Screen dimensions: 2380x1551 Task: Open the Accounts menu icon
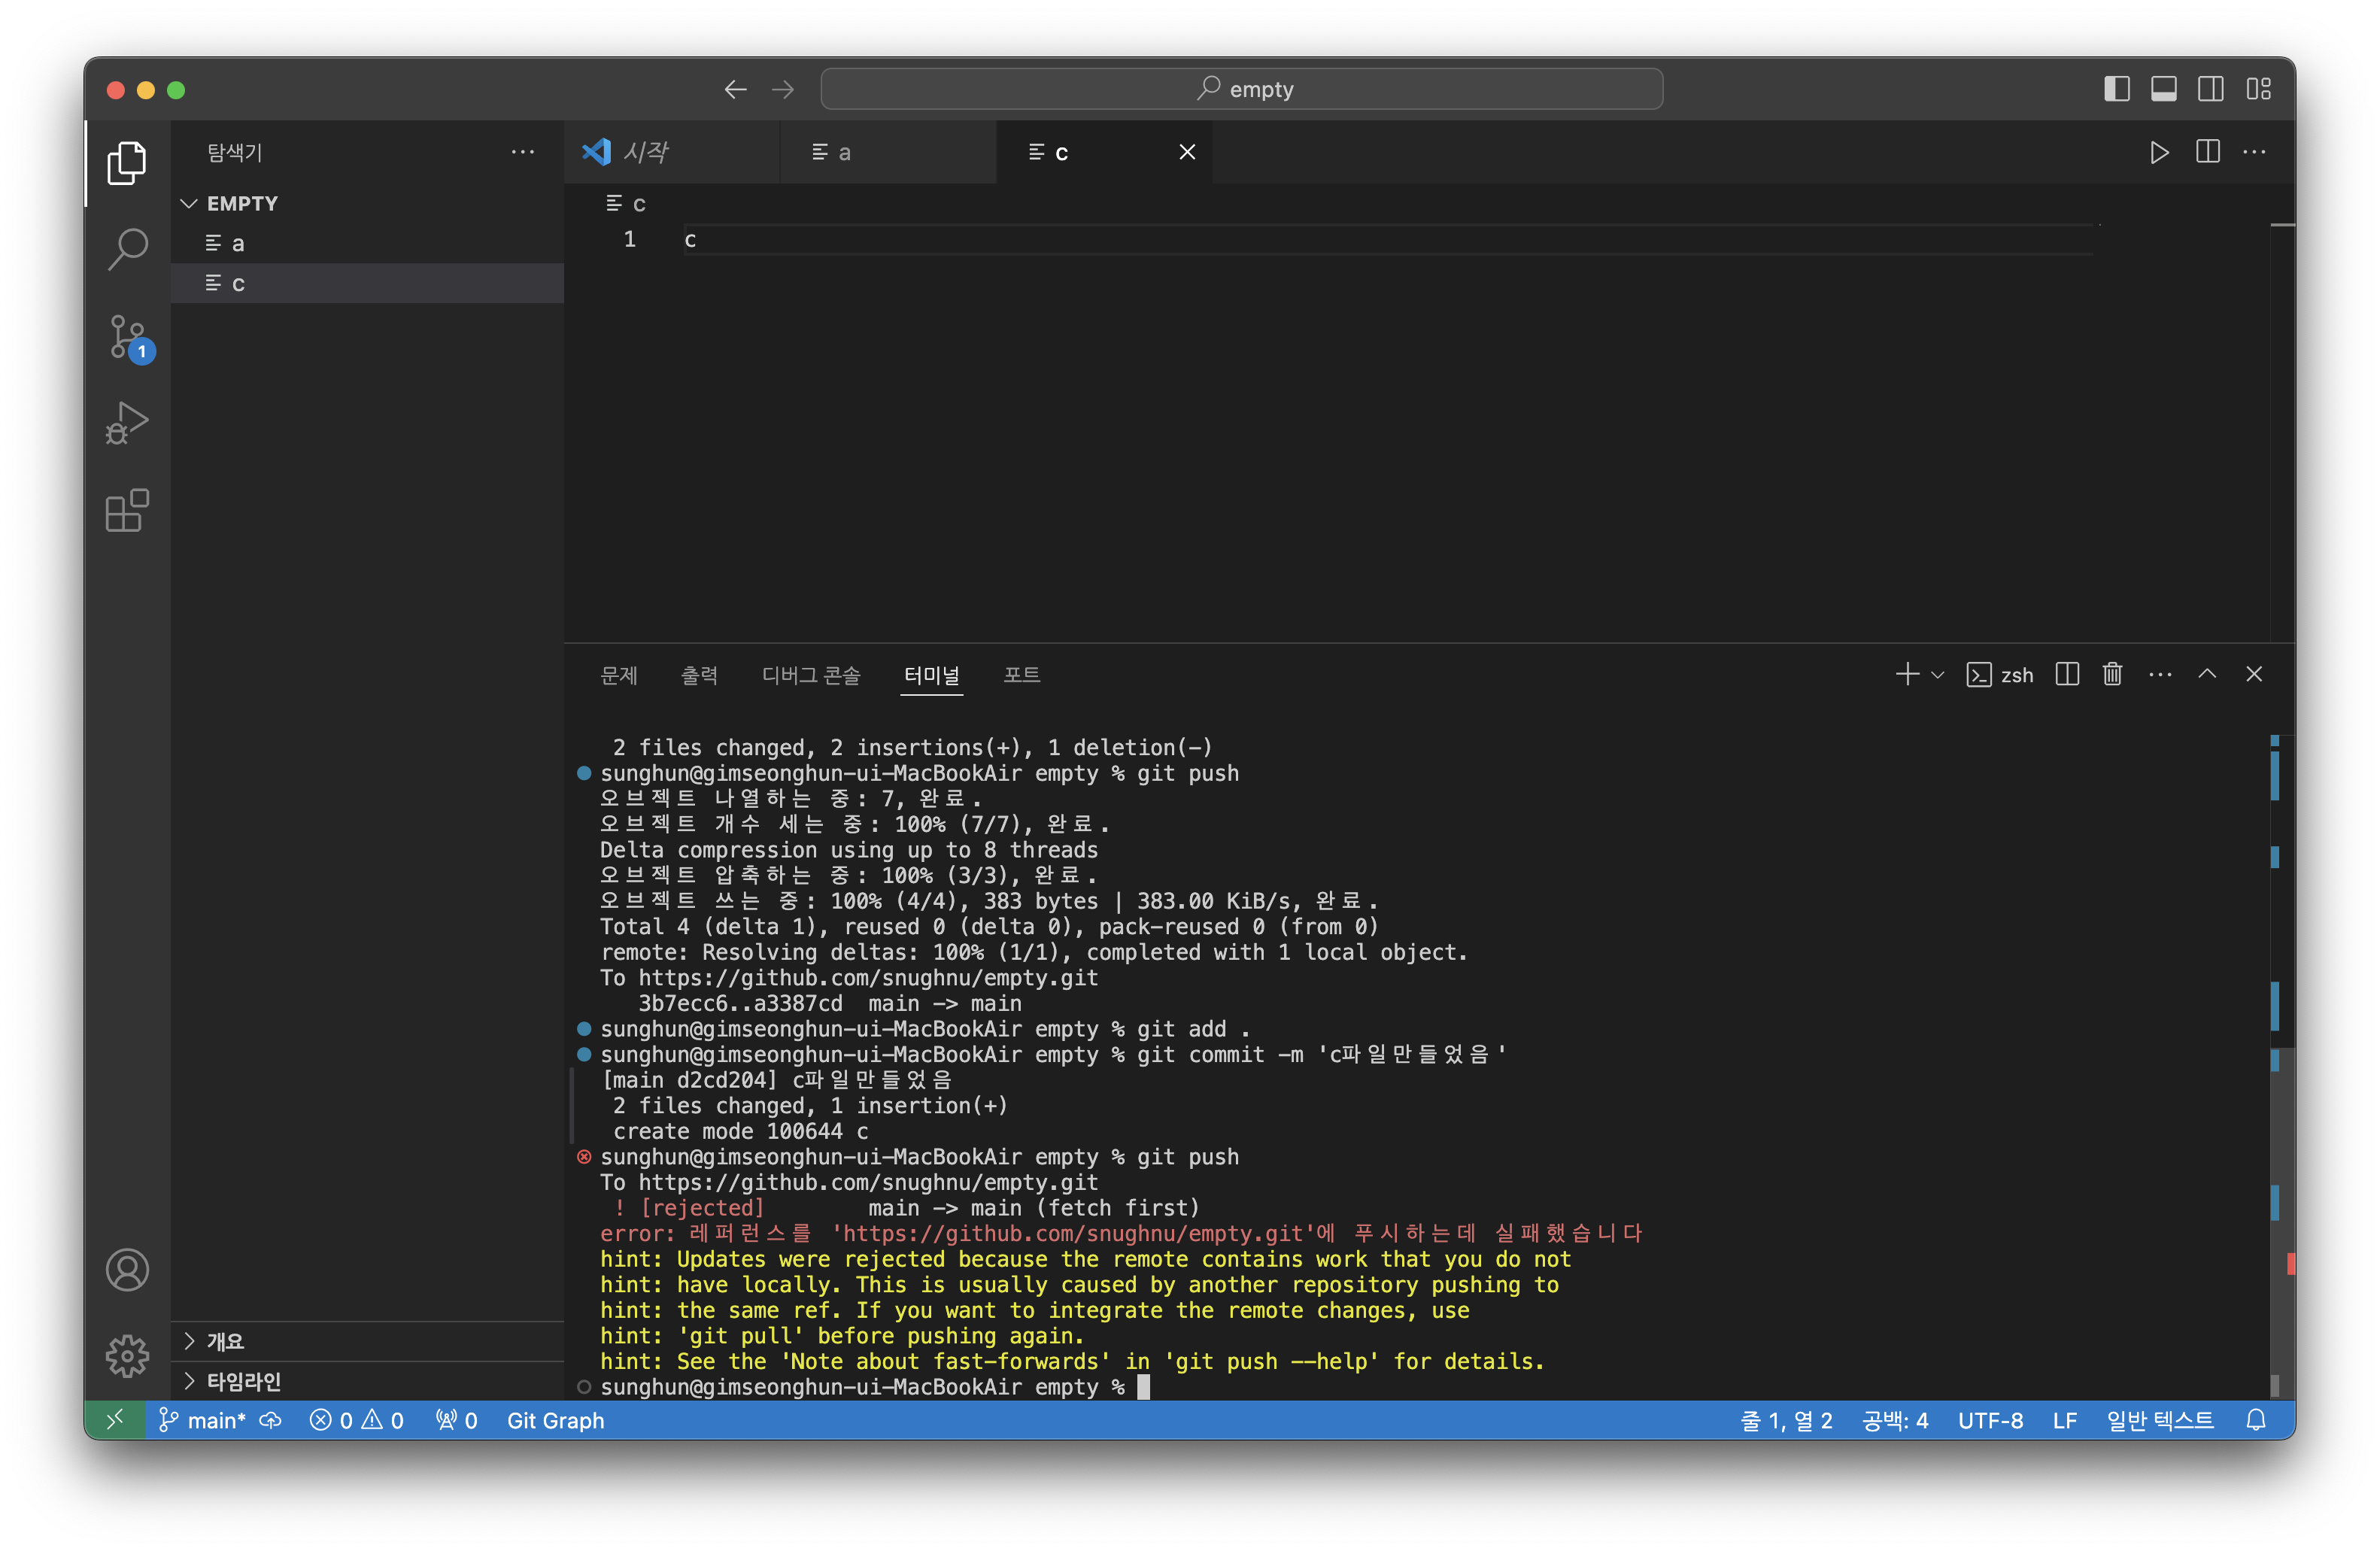click(128, 1270)
